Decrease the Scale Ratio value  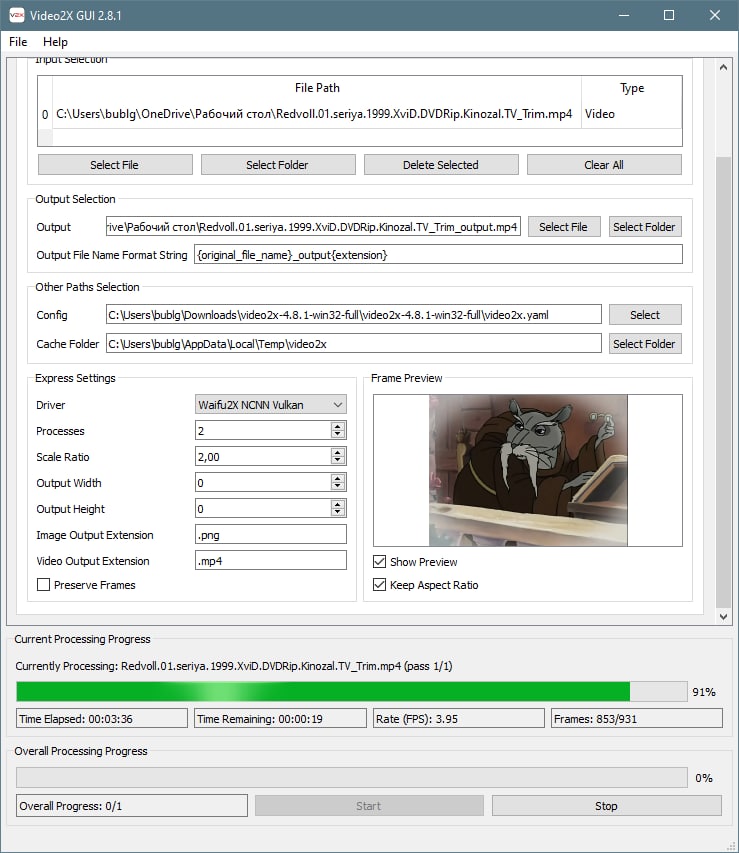(x=338, y=461)
